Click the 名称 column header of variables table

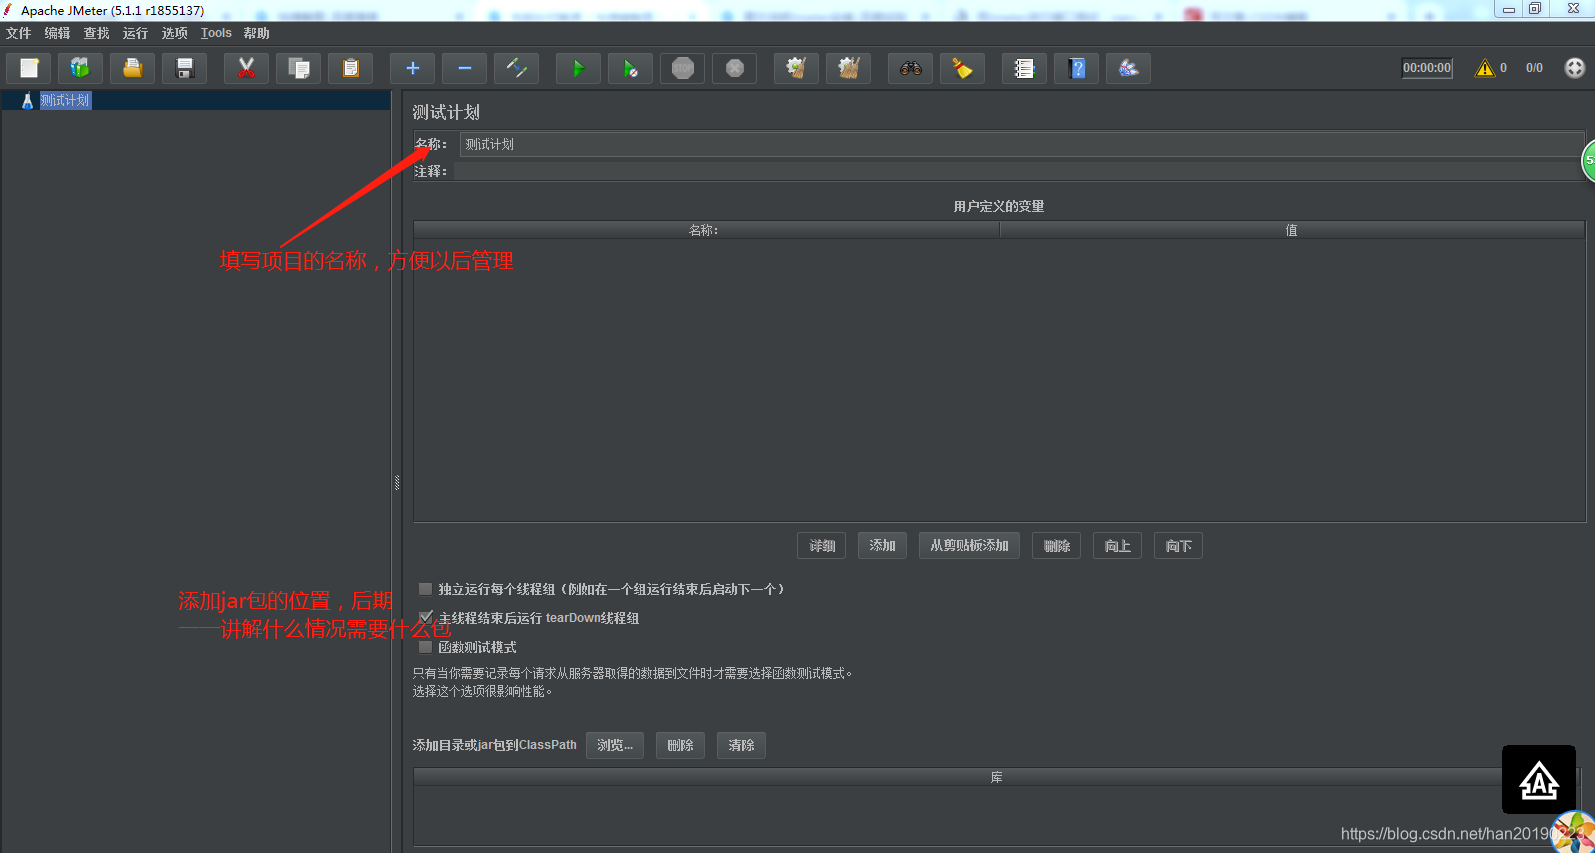click(x=706, y=230)
